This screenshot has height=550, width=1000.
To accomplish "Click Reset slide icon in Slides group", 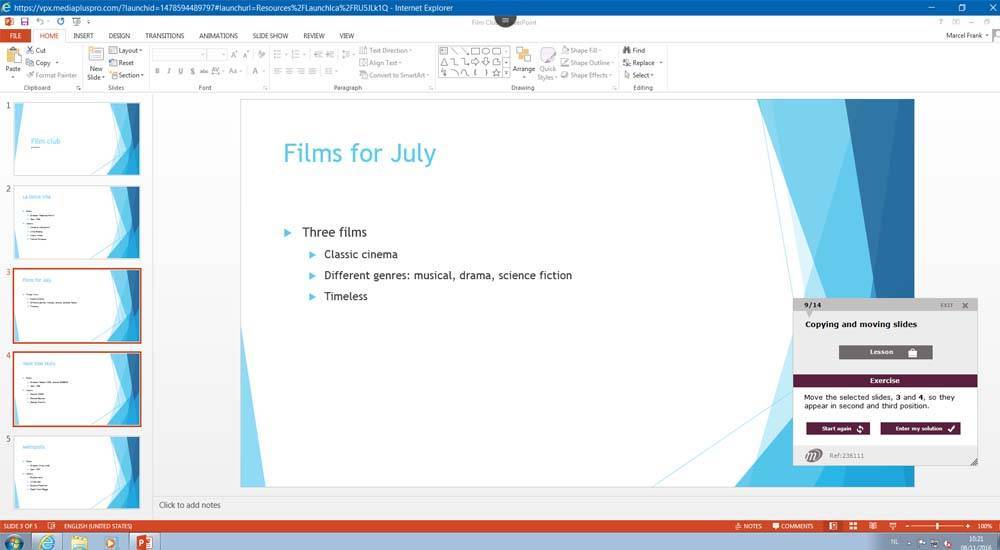I will [x=112, y=63].
